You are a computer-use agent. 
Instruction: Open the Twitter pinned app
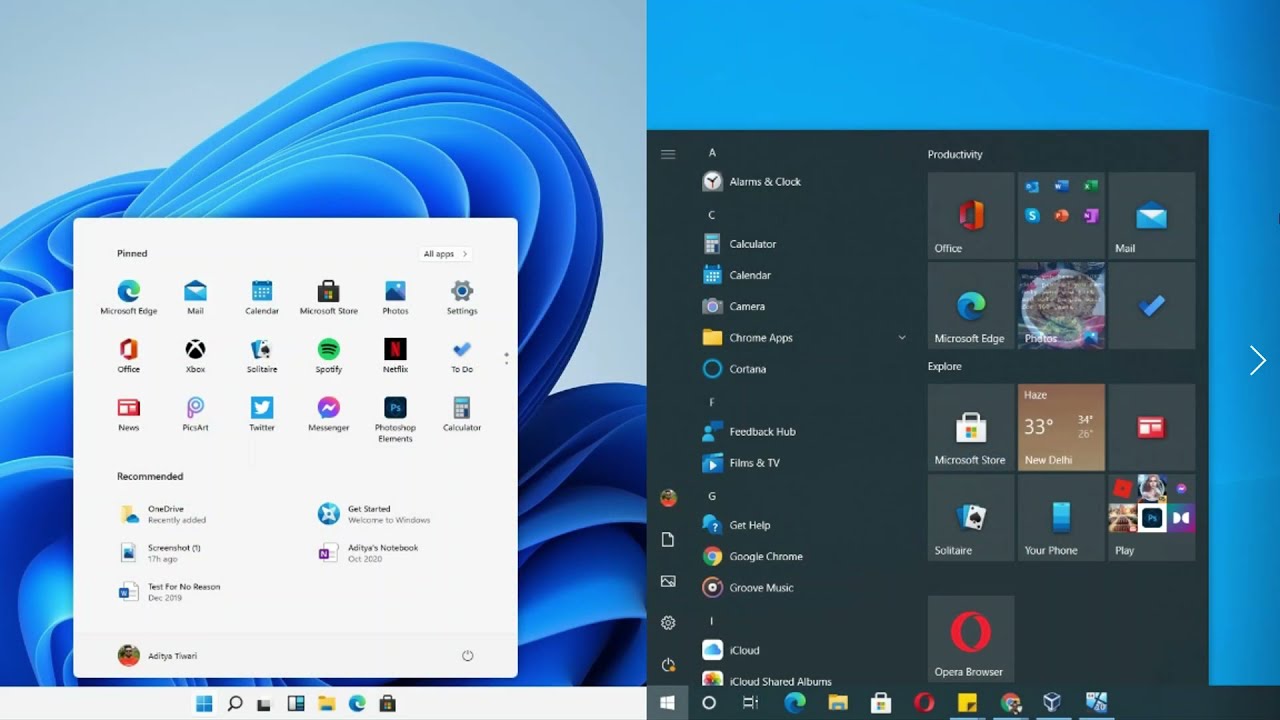(262, 413)
